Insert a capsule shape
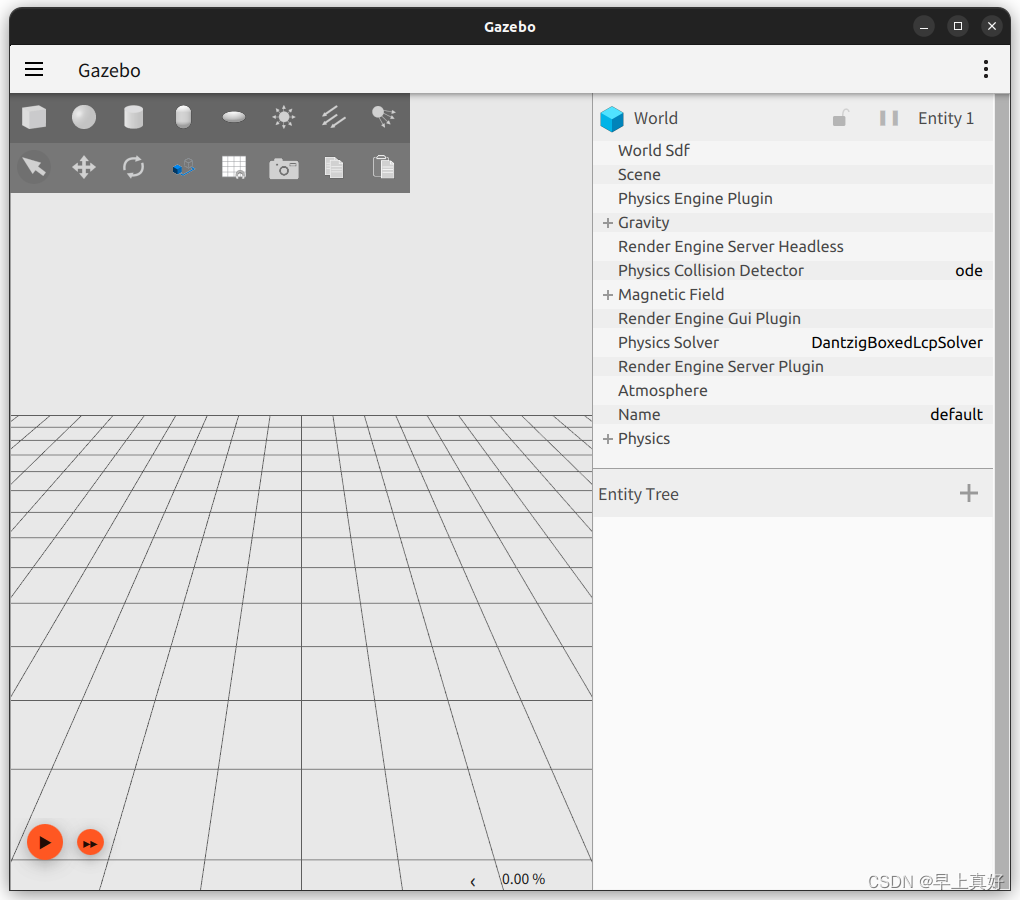 pyautogui.click(x=183, y=118)
